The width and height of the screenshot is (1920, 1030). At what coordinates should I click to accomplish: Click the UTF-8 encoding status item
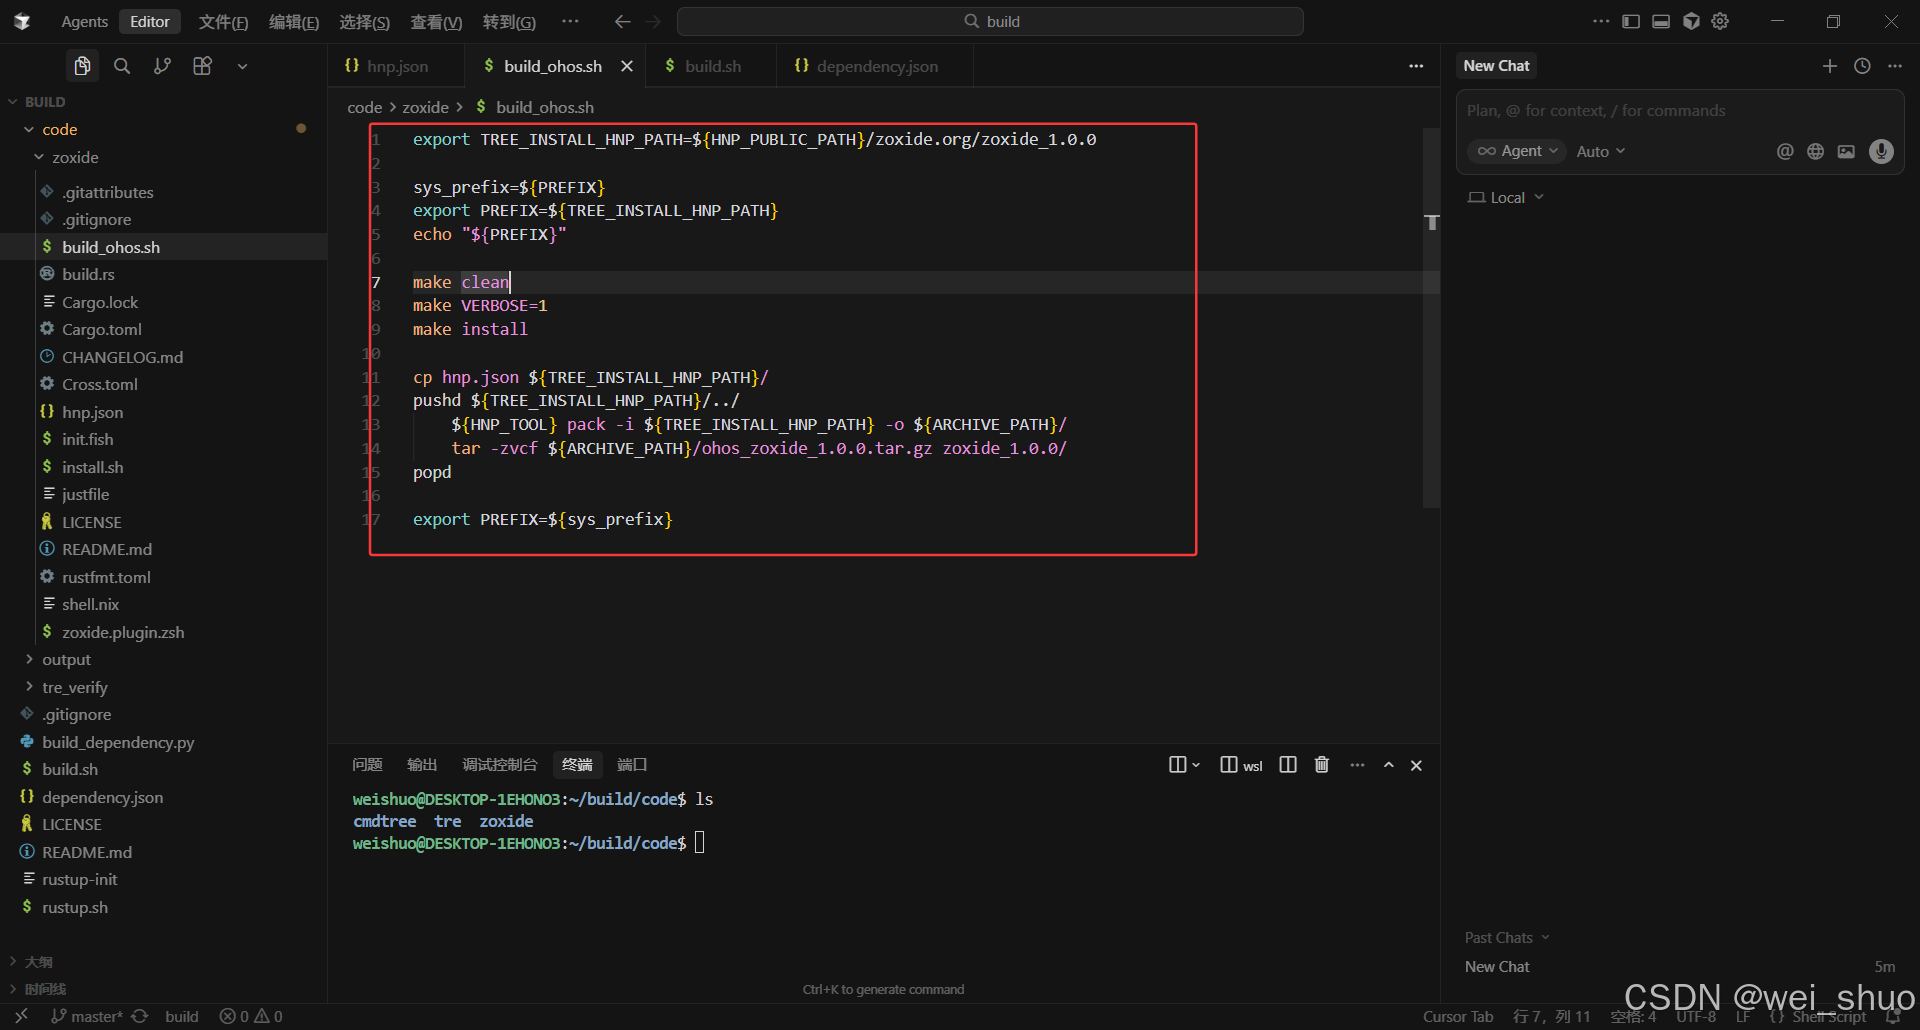1696,1016
